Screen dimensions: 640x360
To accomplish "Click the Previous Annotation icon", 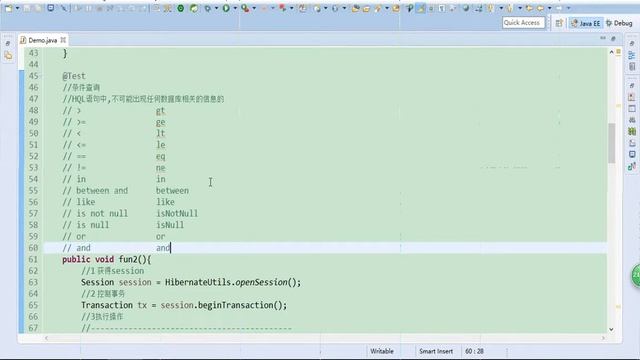I will pos(510,8).
